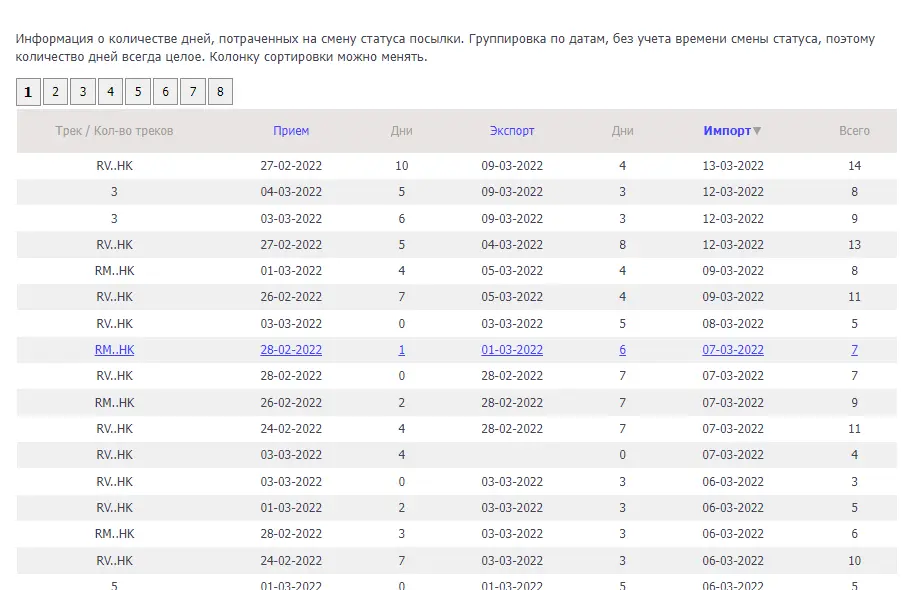Go to page 2 of results

pyautogui.click(x=56, y=91)
